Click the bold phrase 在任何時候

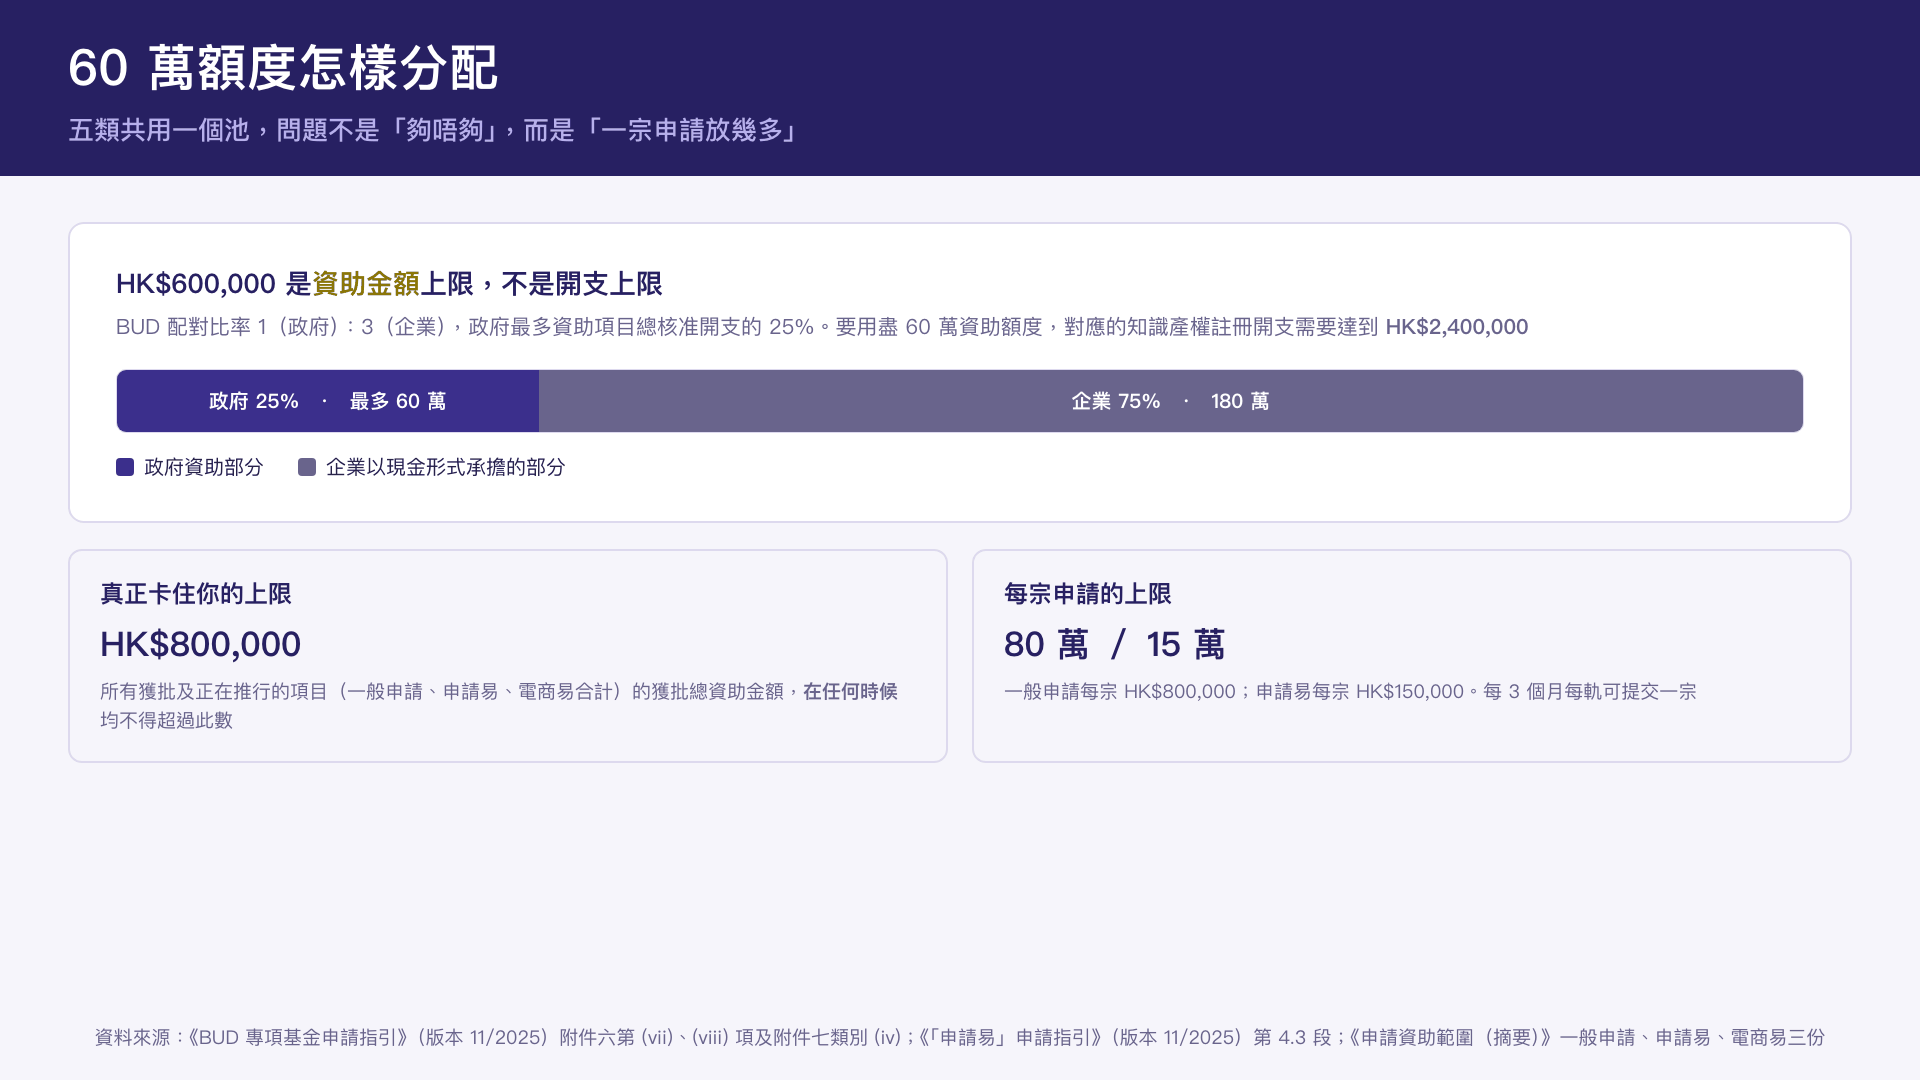[x=850, y=692]
